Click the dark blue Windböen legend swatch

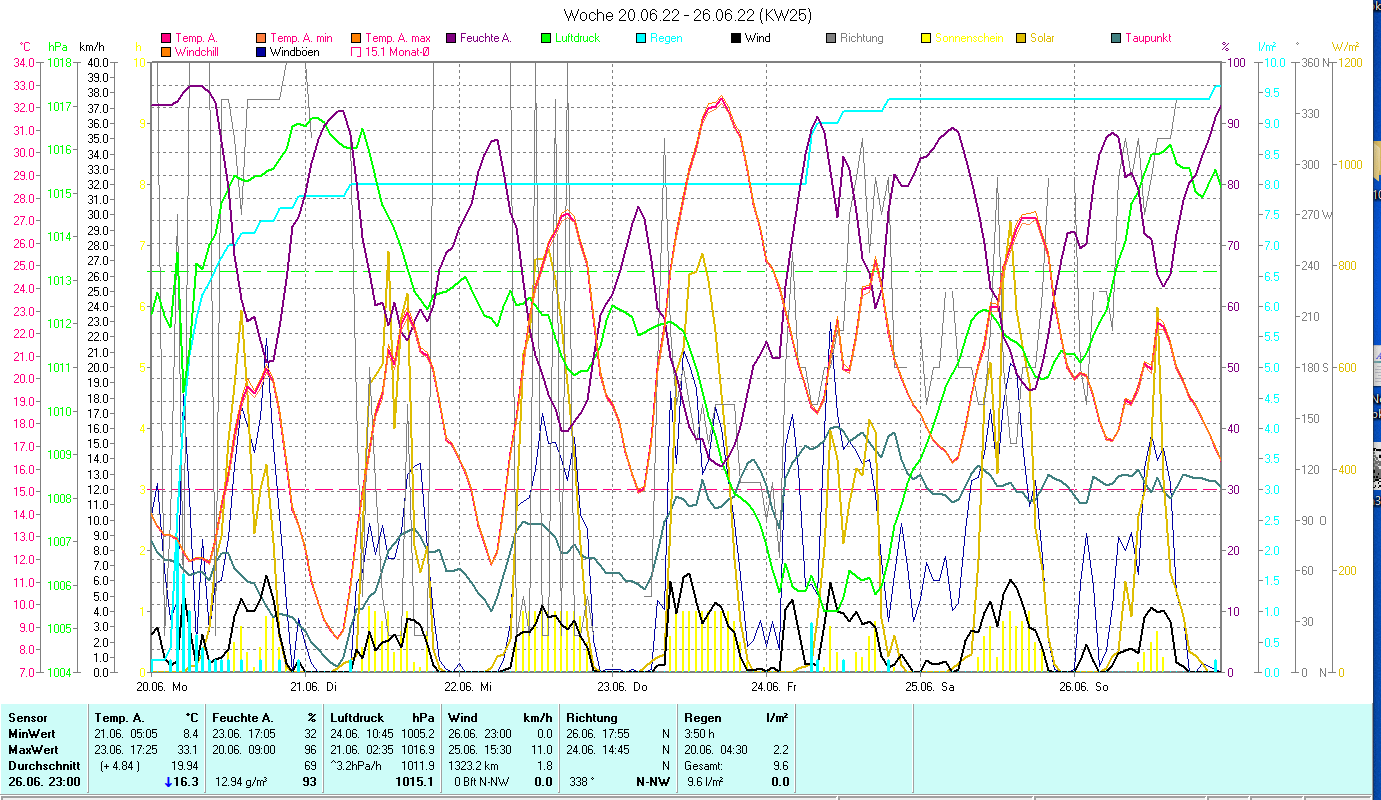tap(260, 51)
